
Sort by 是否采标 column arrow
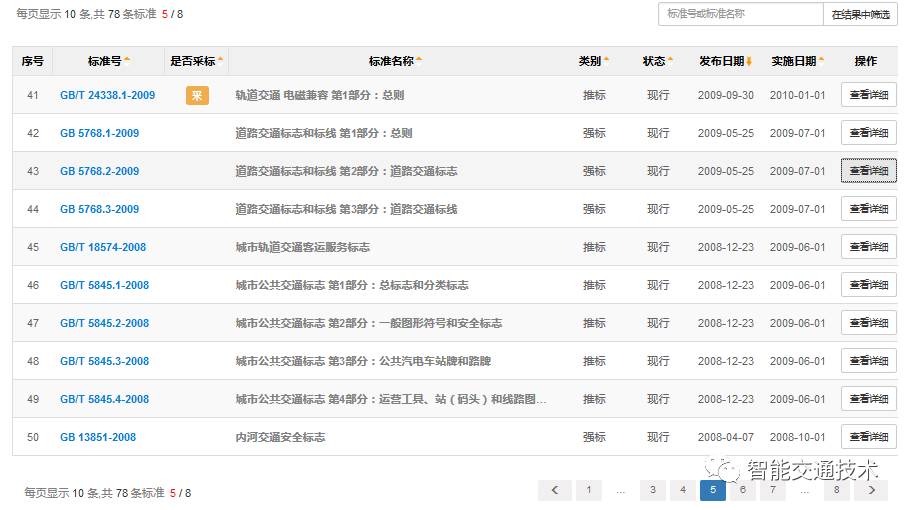[x=220, y=60]
